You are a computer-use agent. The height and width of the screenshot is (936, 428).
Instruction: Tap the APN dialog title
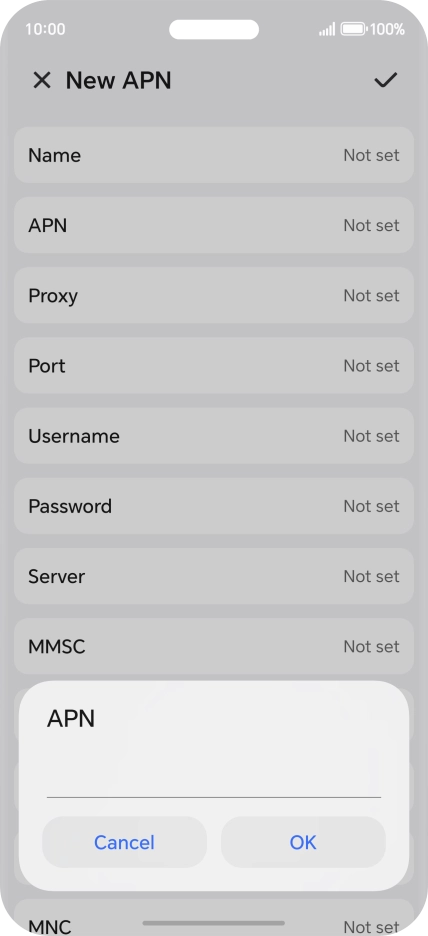click(71, 719)
